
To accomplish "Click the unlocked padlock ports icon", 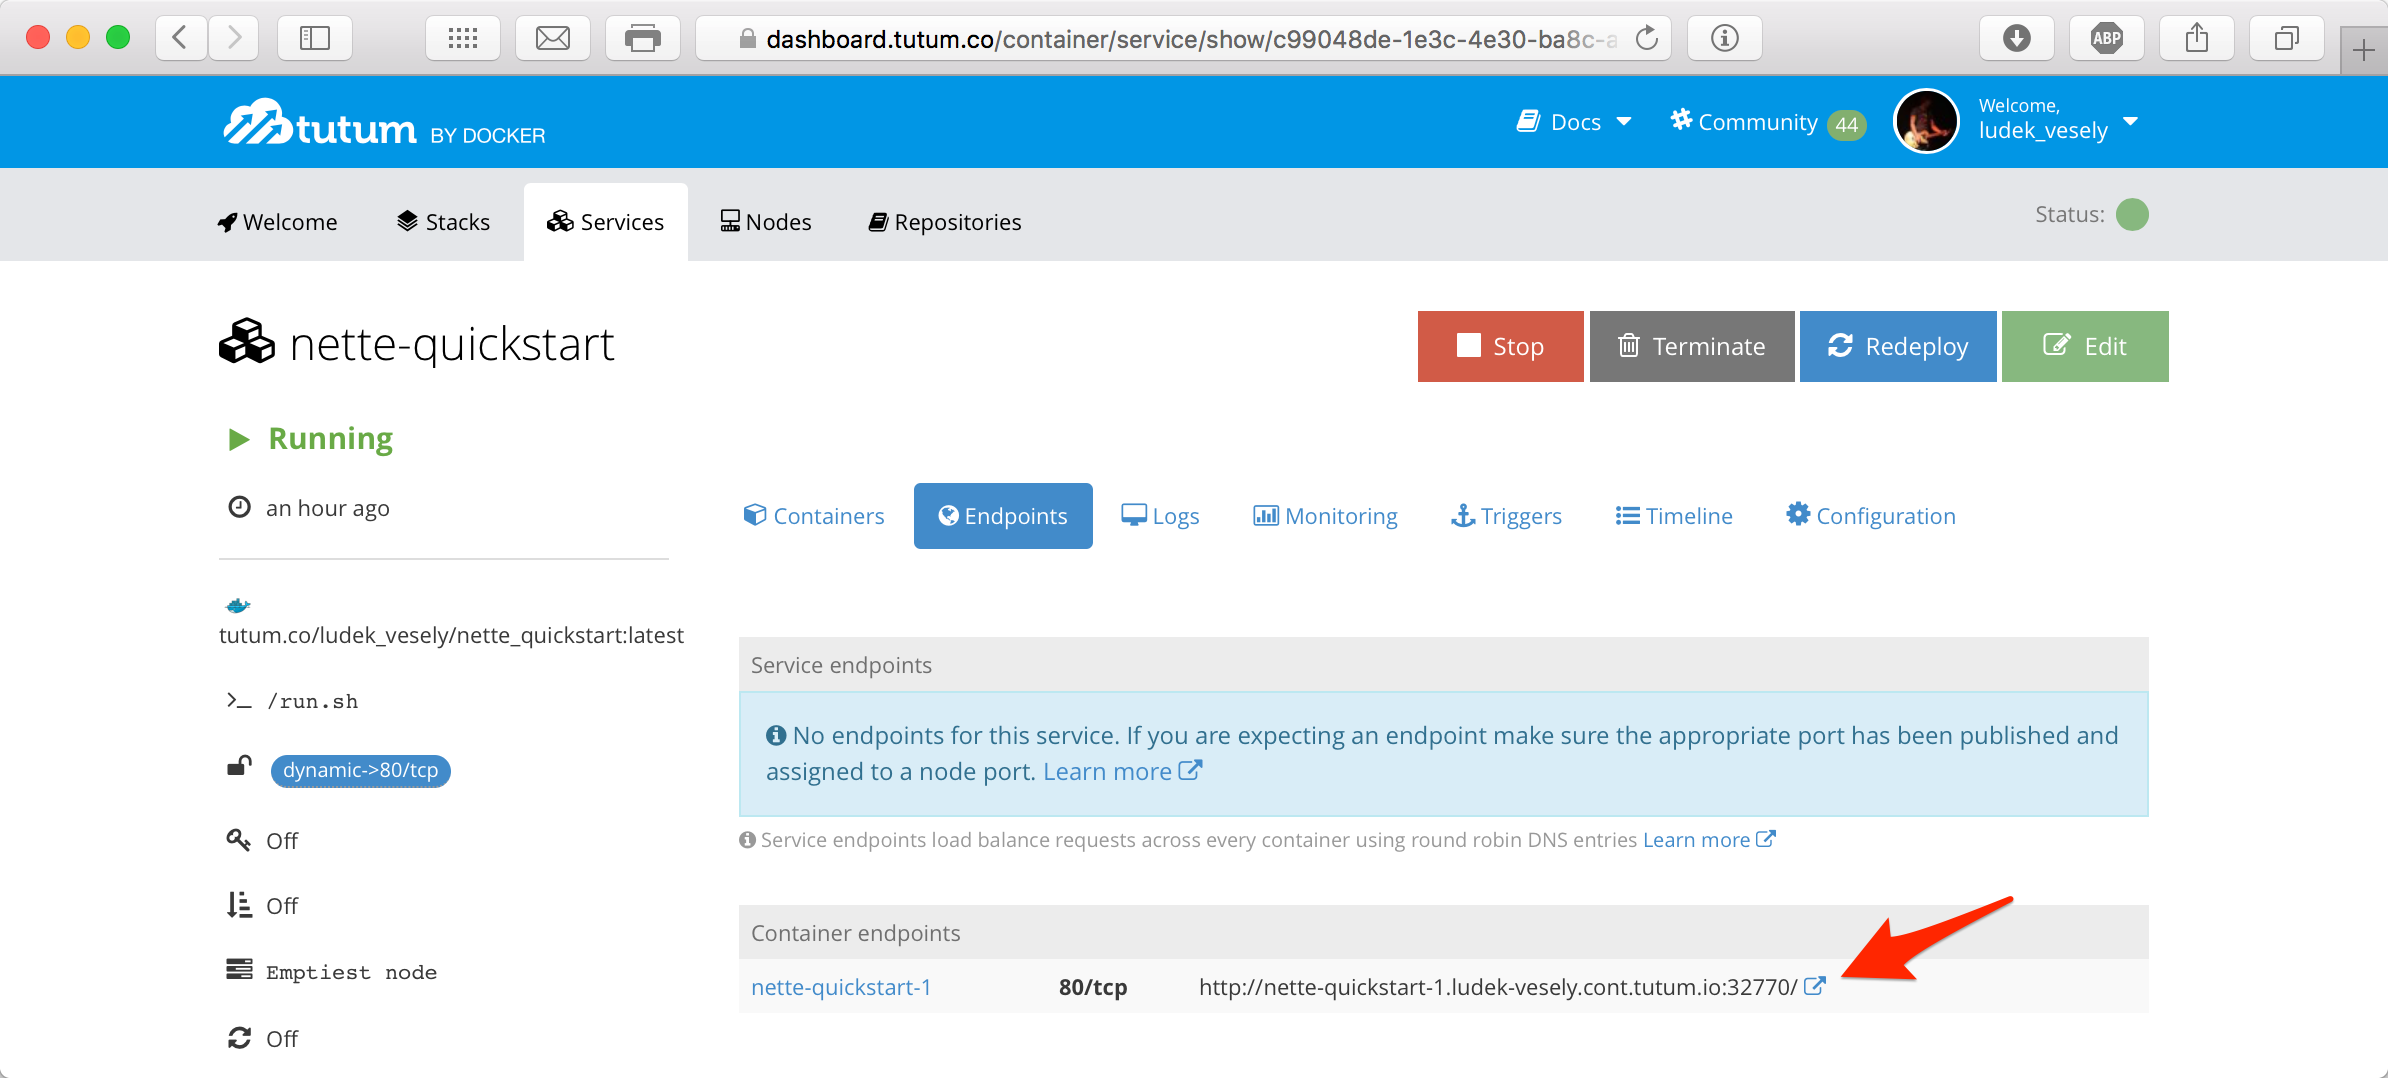I will click(239, 766).
